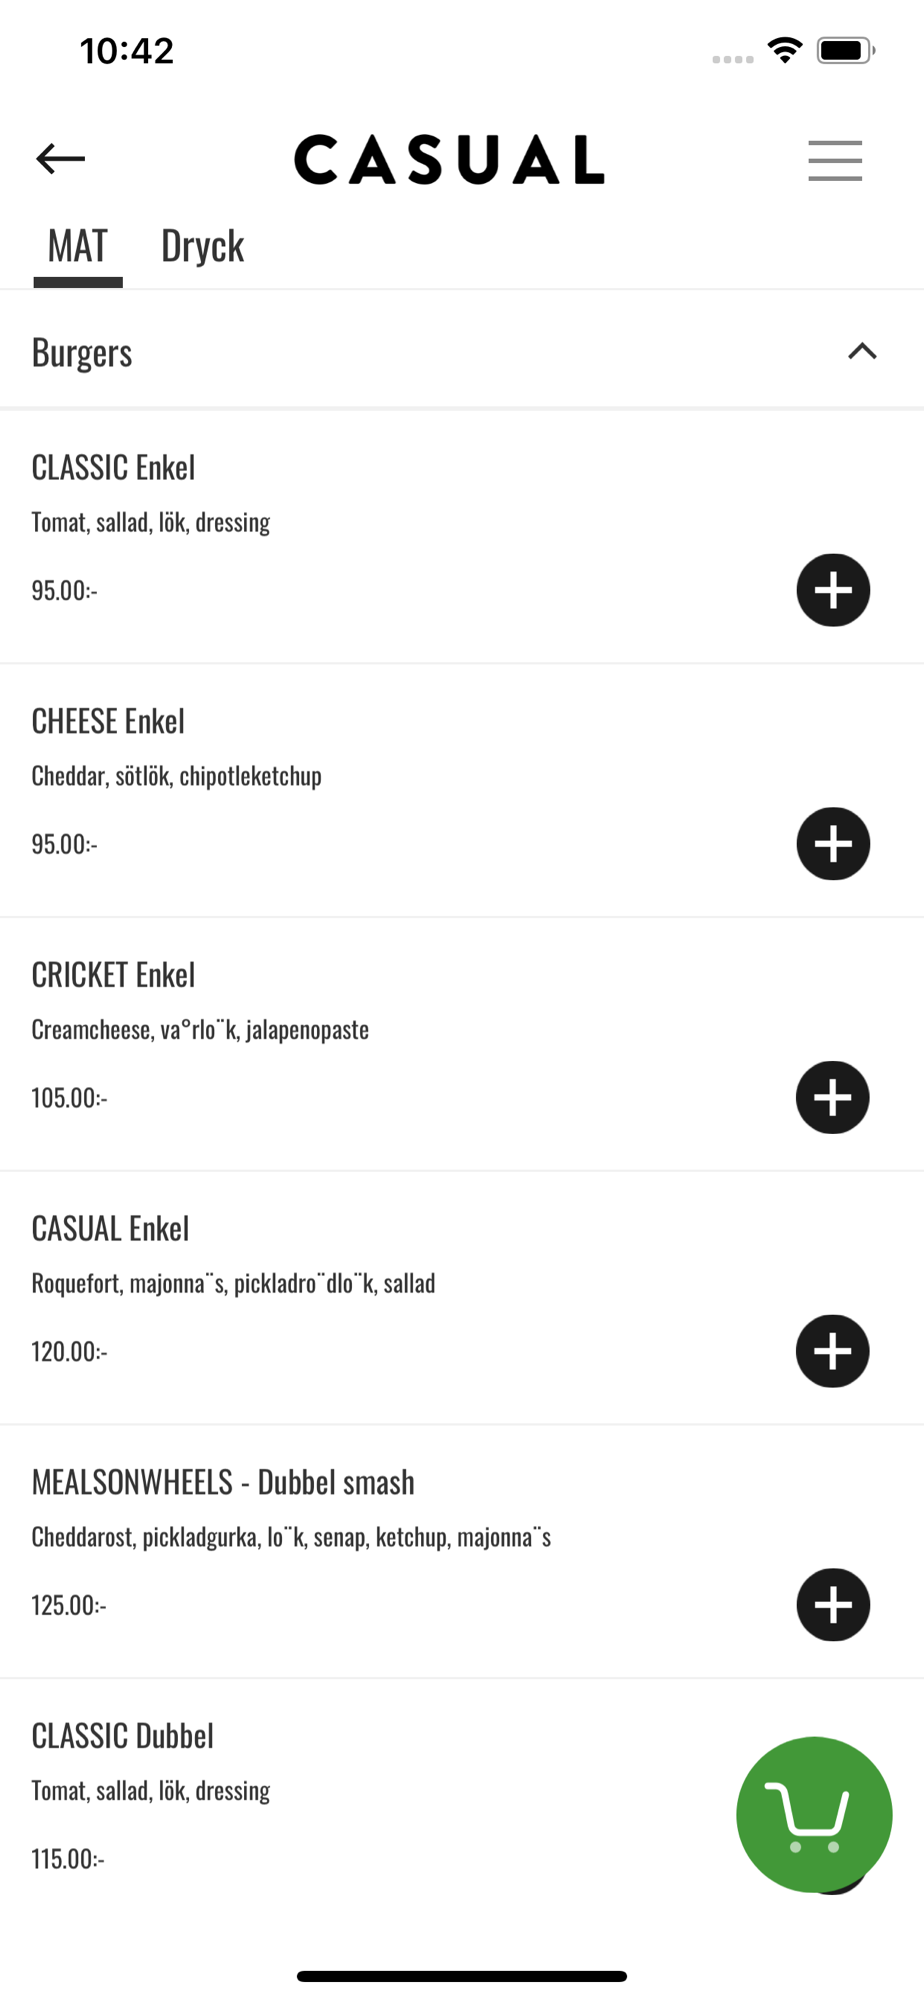The width and height of the screenshot is (924, 2000).
Task: Add MEALSONWHEELS Dubbel smash to cart
Action: pos(833,1605)
